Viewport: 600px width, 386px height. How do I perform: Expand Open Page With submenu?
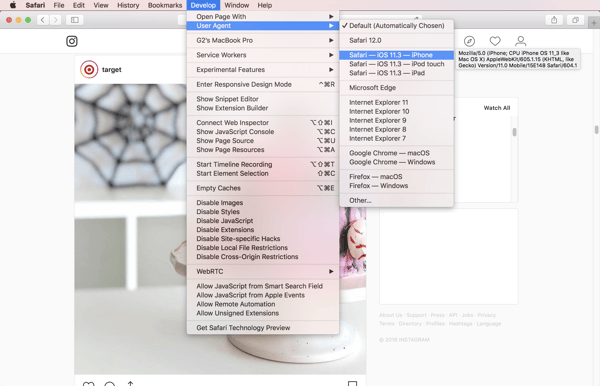(262, 16)
